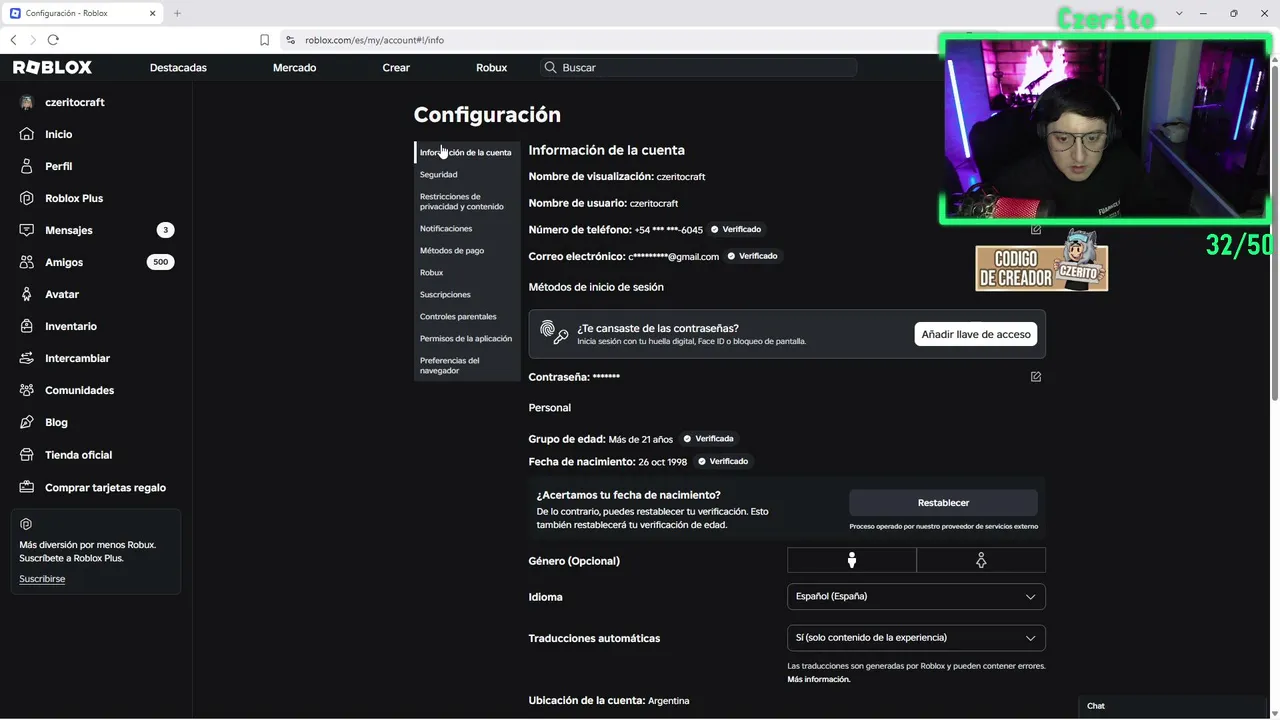Select the female gender option

981,560
